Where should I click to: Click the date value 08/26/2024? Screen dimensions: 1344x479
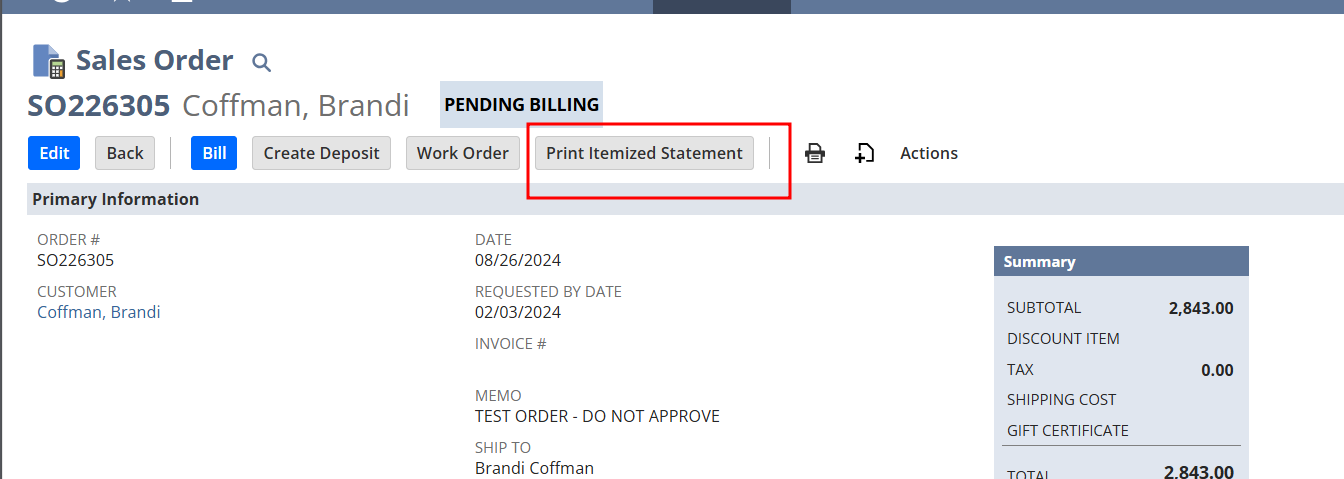tap(518, 260)
